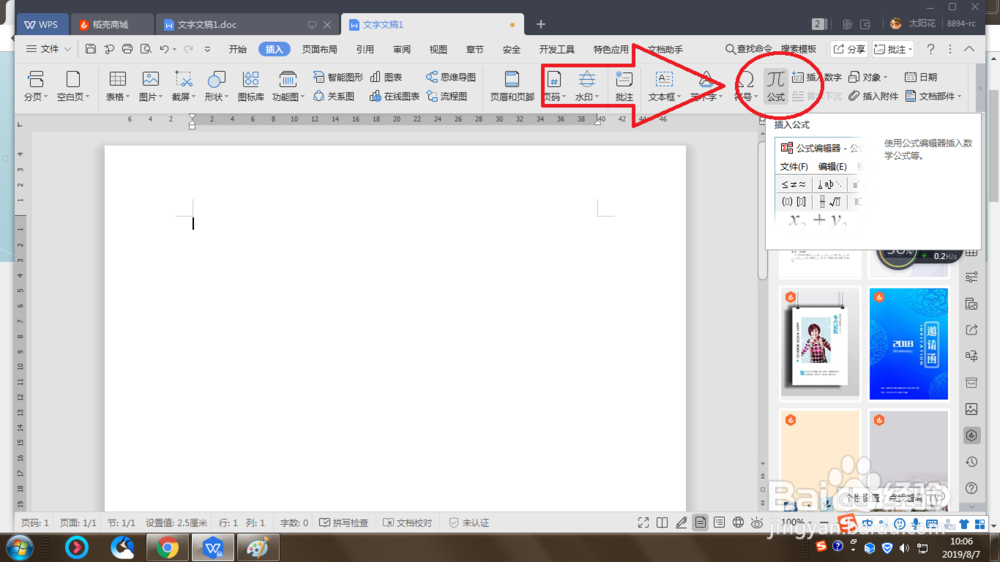The image size is (1000, 562).
Task: Expand the undo history dropdown arrow
Action: click(174, 49)
